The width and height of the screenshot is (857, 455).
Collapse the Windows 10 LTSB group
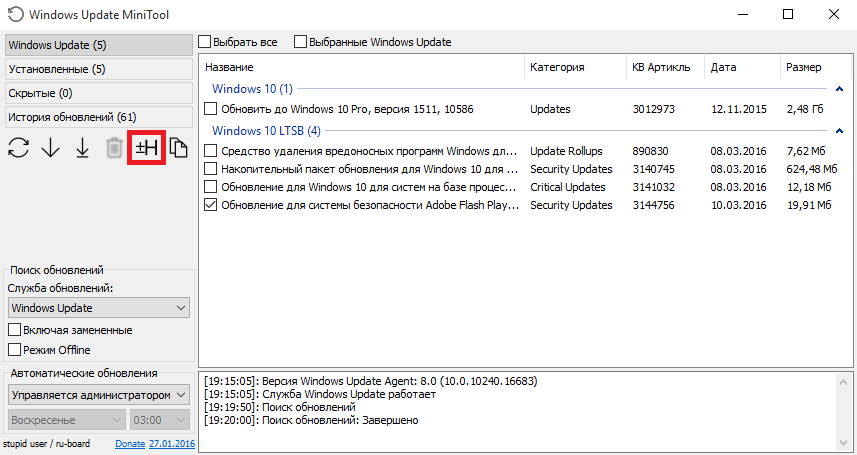point(838,131)
